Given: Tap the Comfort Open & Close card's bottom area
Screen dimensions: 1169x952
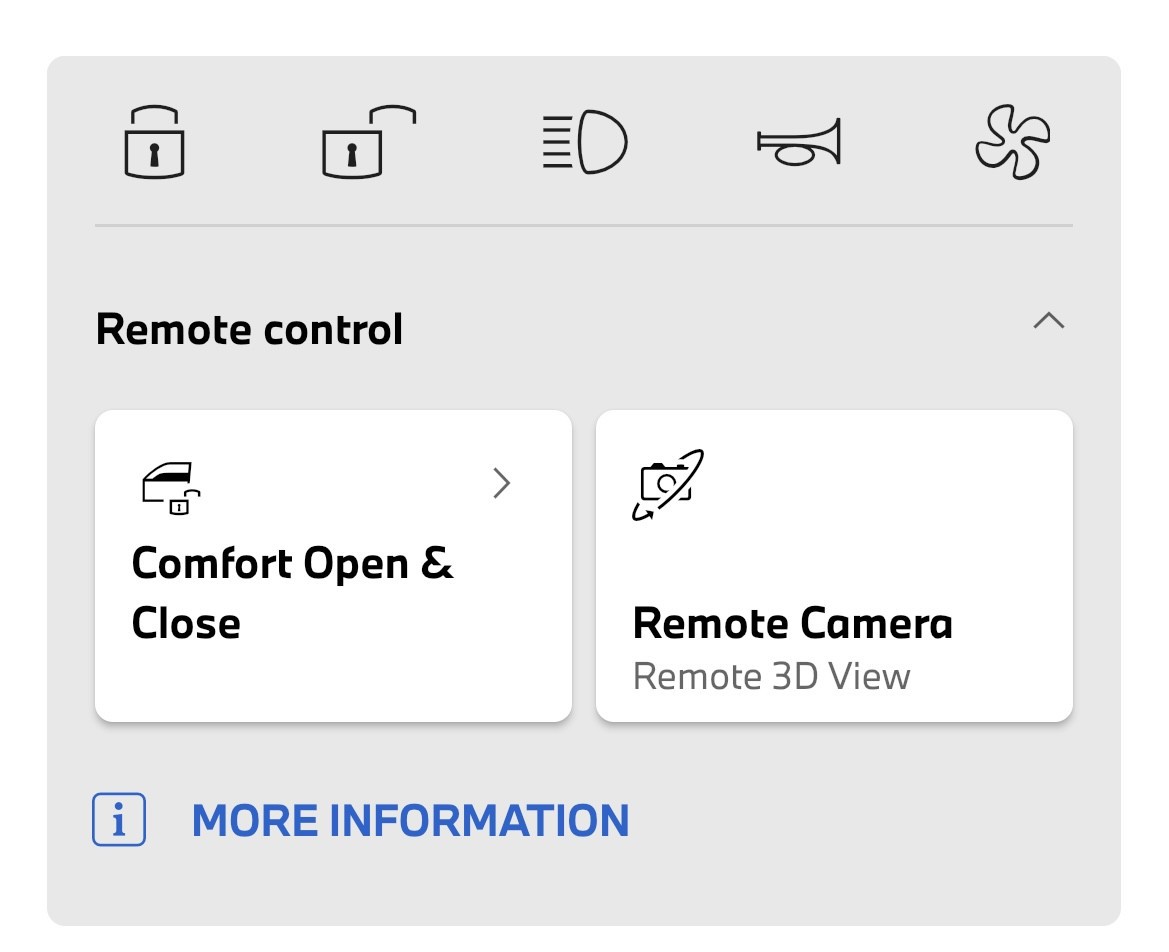Looking at the screenshot, I should click(x=333, y=682).
